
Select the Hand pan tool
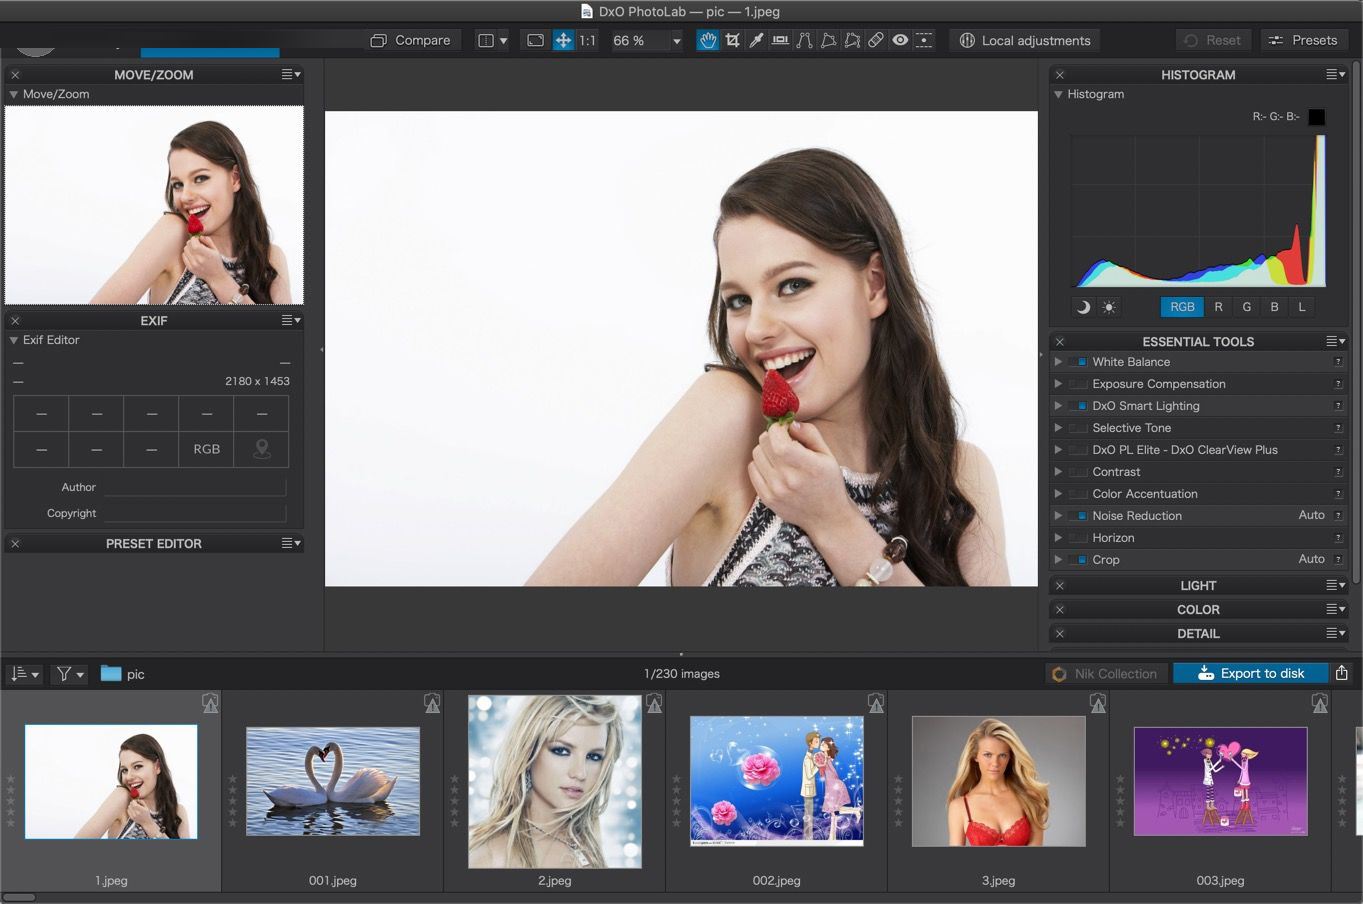tap(708, 40)
